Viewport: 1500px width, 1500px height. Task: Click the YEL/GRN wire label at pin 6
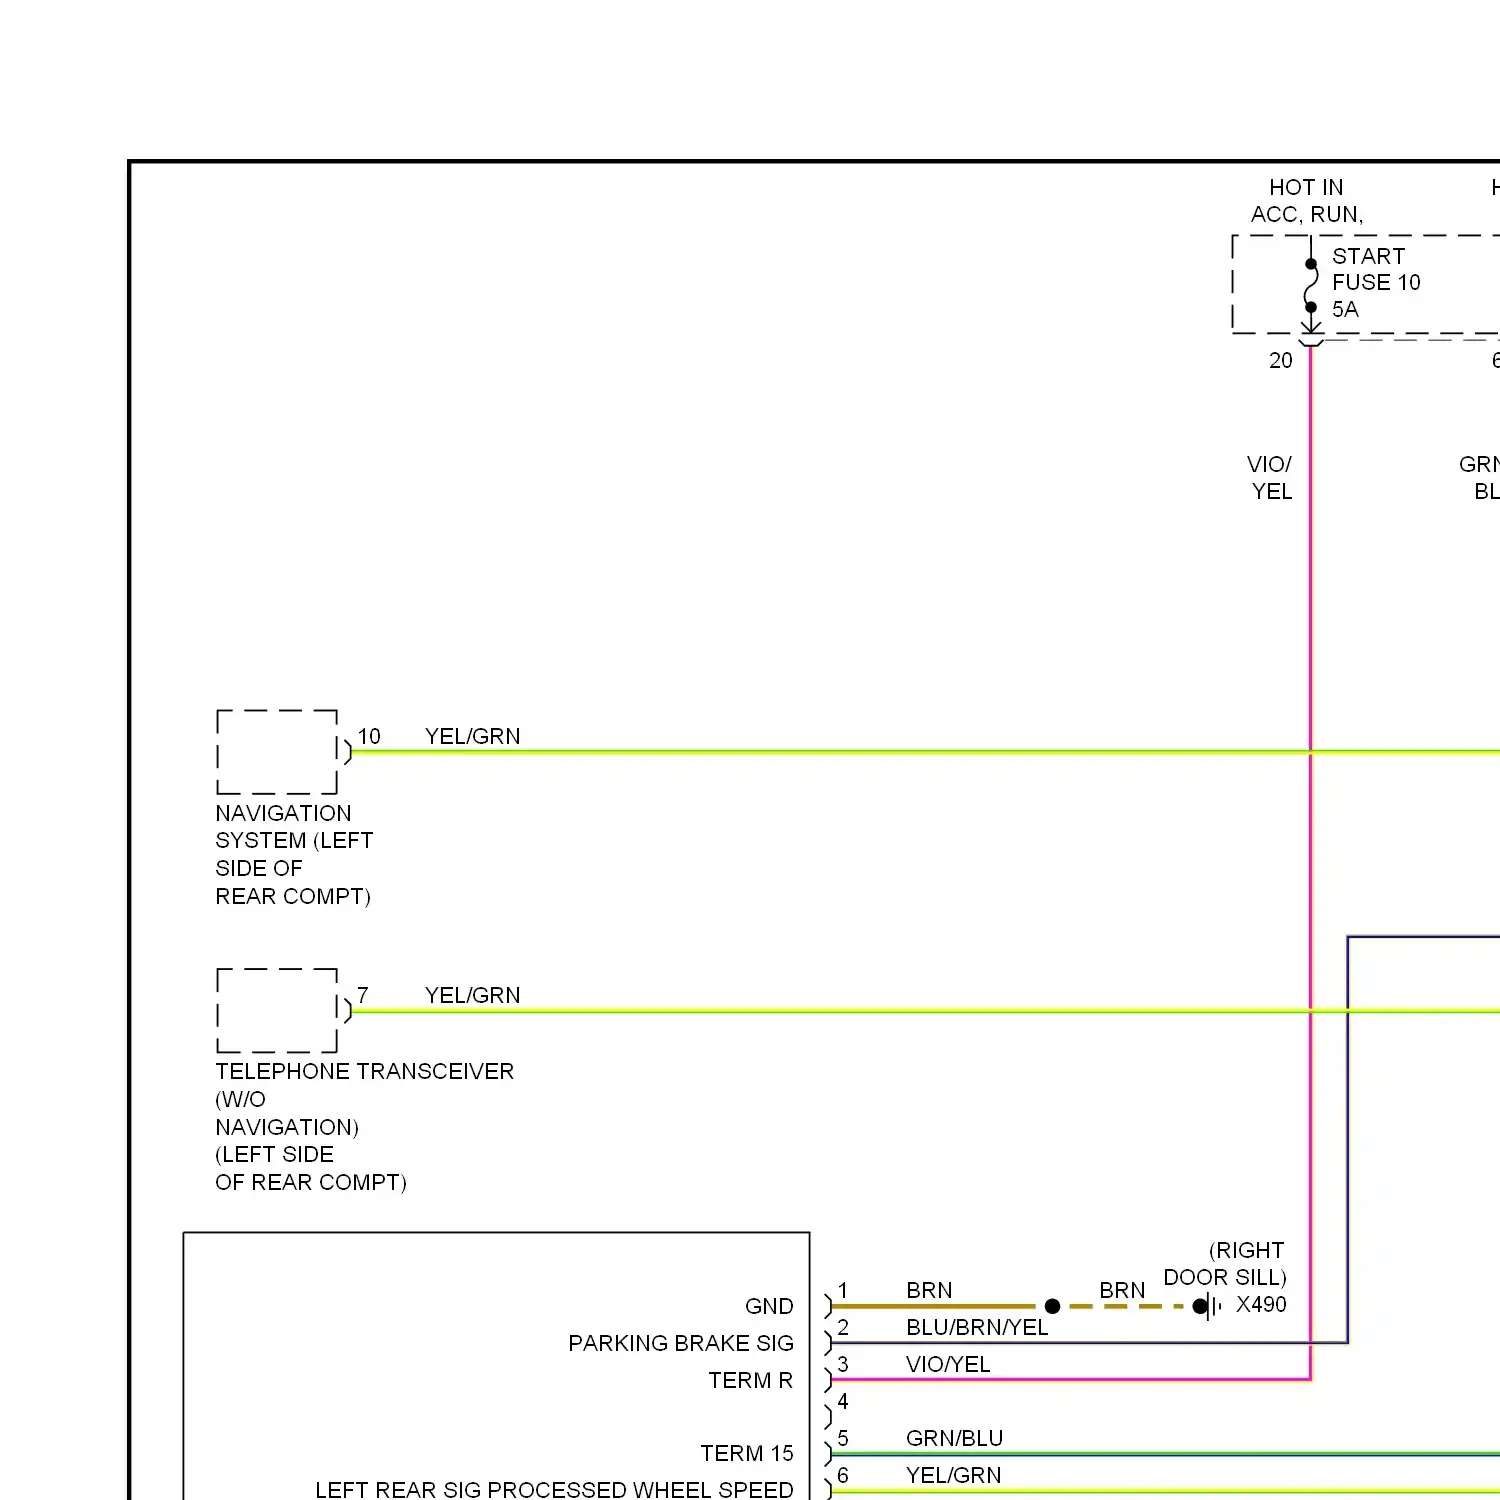953,1476
